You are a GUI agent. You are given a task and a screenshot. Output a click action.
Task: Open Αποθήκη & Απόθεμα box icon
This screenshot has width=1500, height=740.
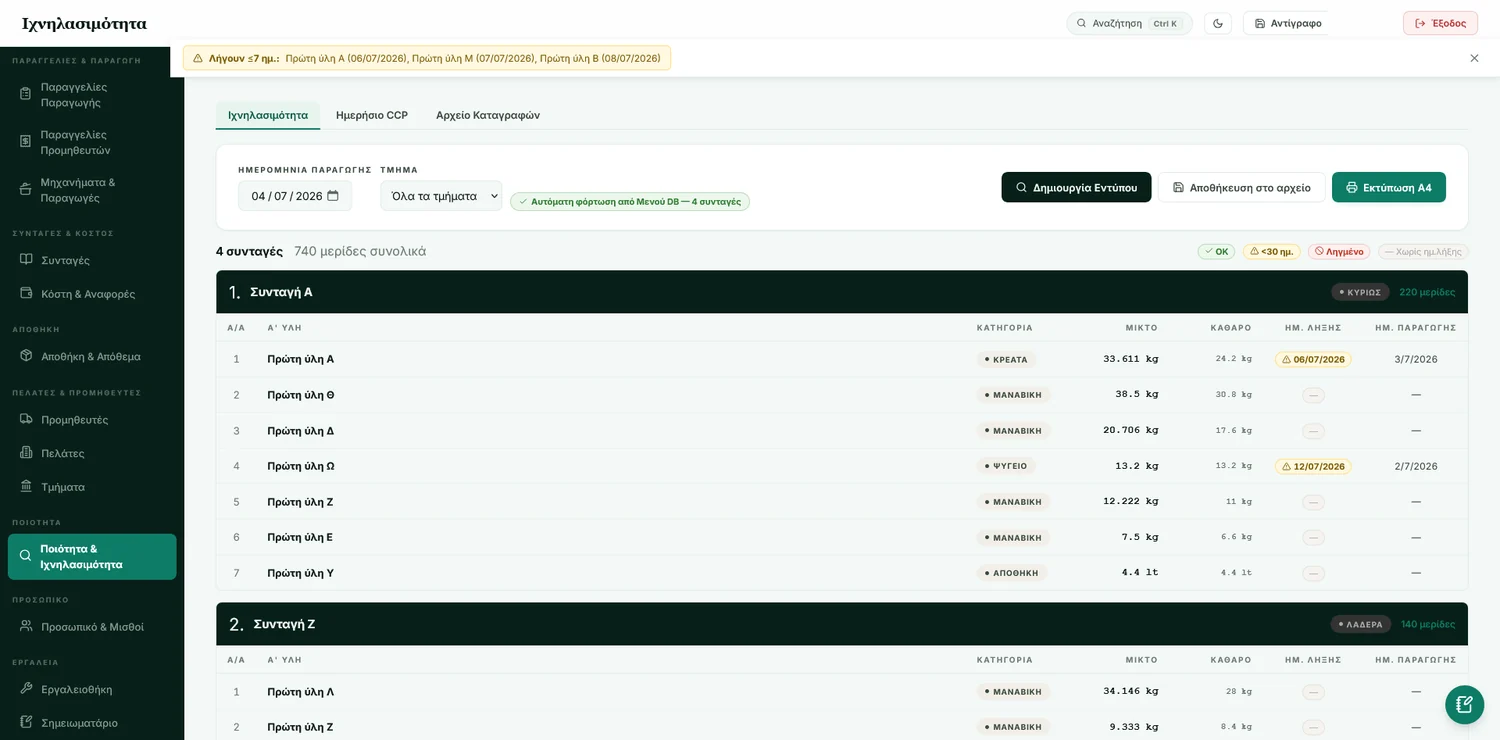point(26,356)
